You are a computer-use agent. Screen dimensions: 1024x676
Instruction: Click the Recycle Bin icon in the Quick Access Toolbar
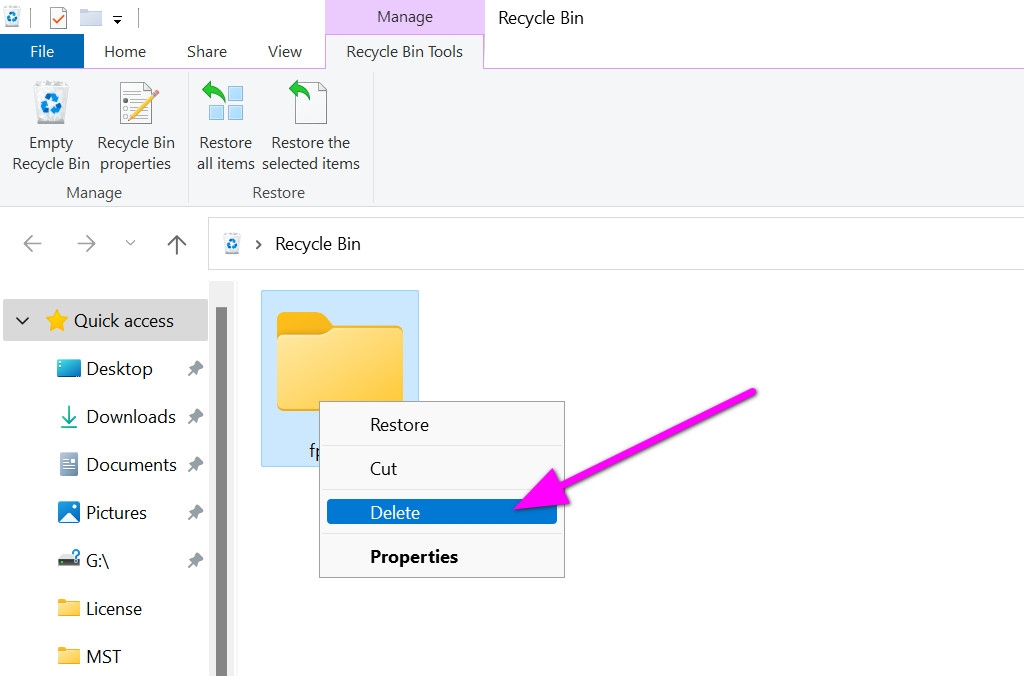(x=12, y=16)
